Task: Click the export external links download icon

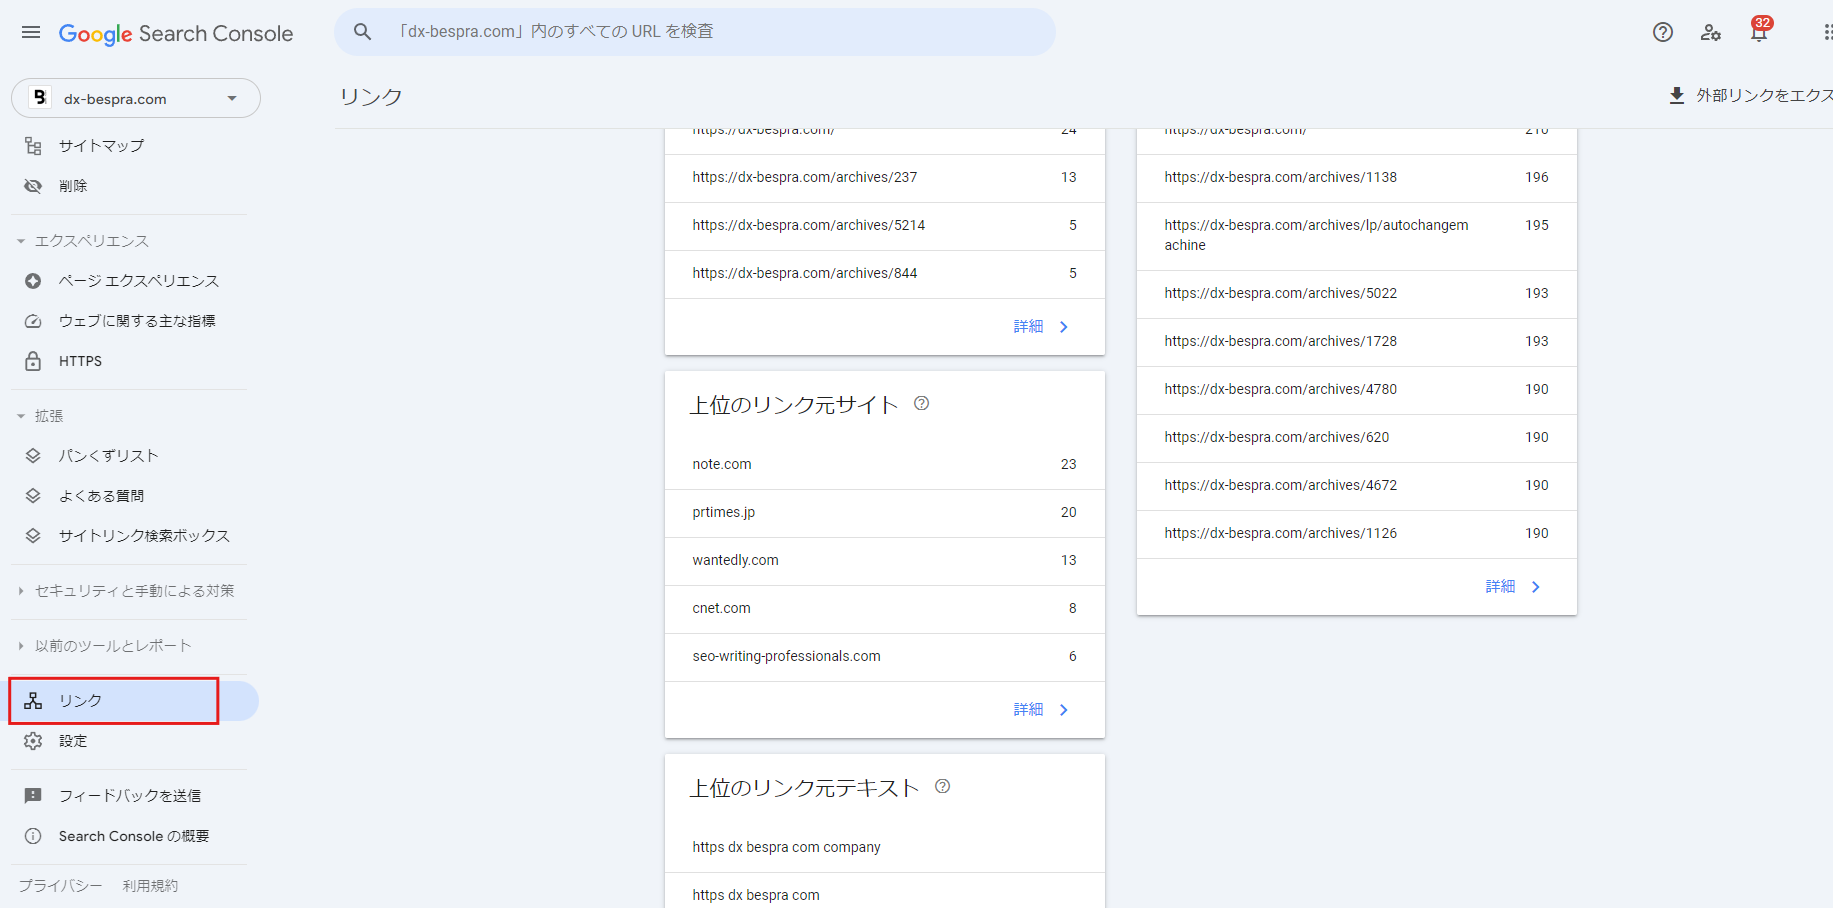Action: point(1677,96)
